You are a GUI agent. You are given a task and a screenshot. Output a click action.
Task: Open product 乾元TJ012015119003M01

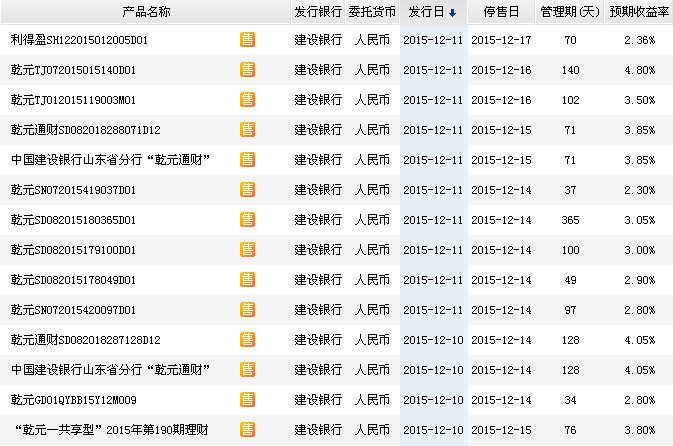coord(73,100)
